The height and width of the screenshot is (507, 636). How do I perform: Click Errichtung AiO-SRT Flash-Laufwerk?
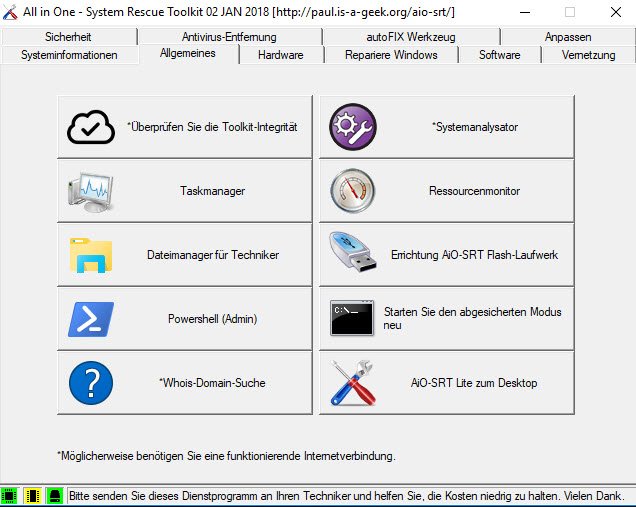coord(447,255)
